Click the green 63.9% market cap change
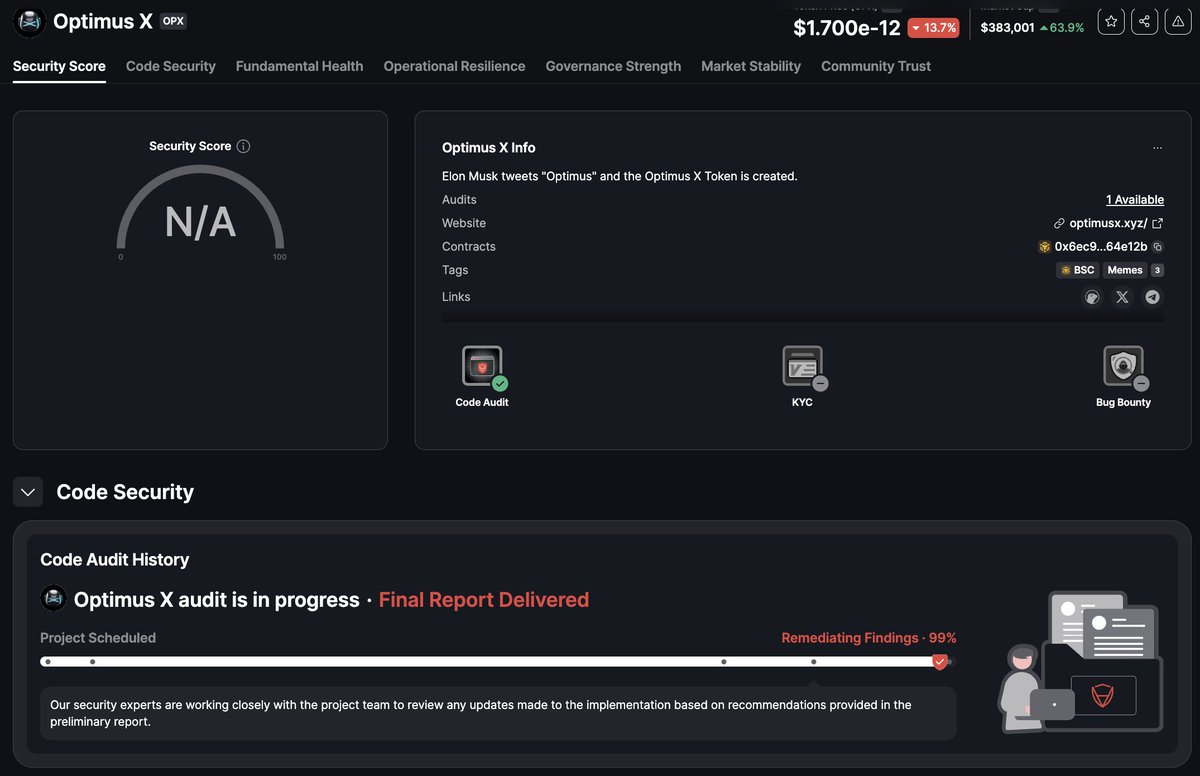 1062,28
